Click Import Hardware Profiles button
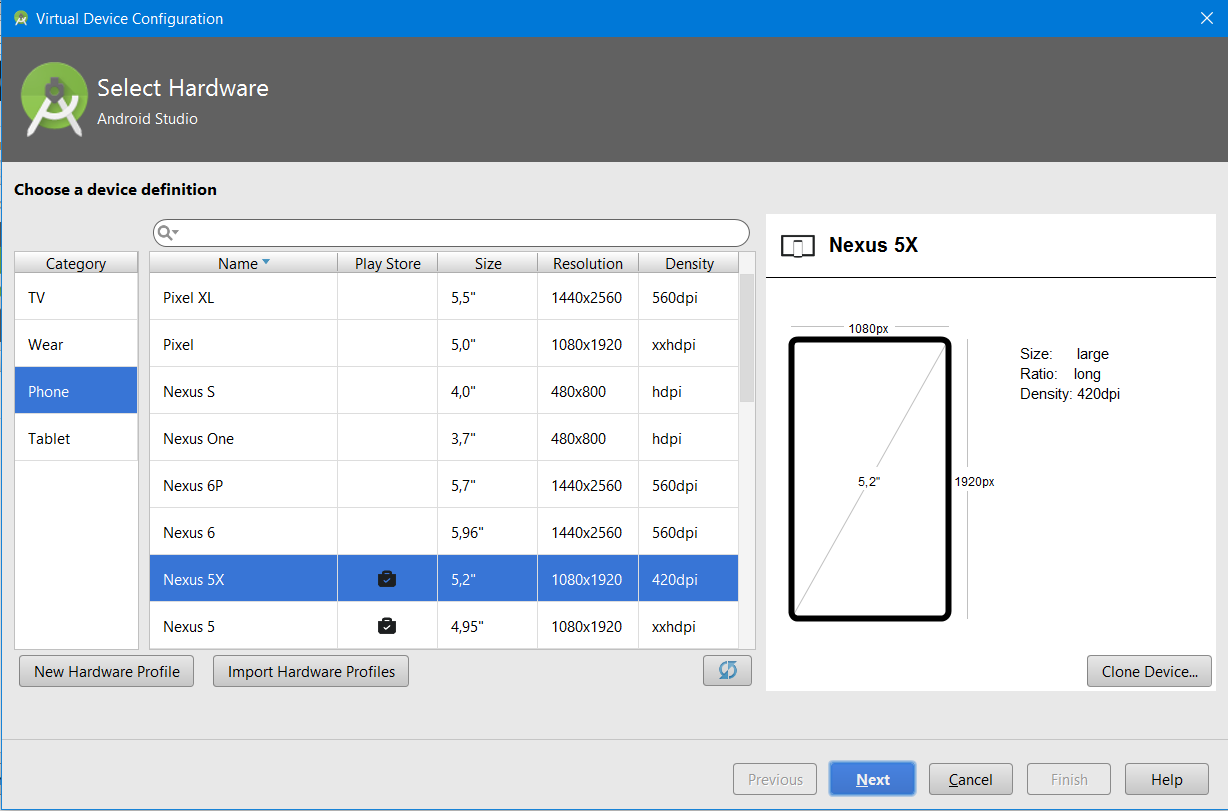 tap(311, 671)
